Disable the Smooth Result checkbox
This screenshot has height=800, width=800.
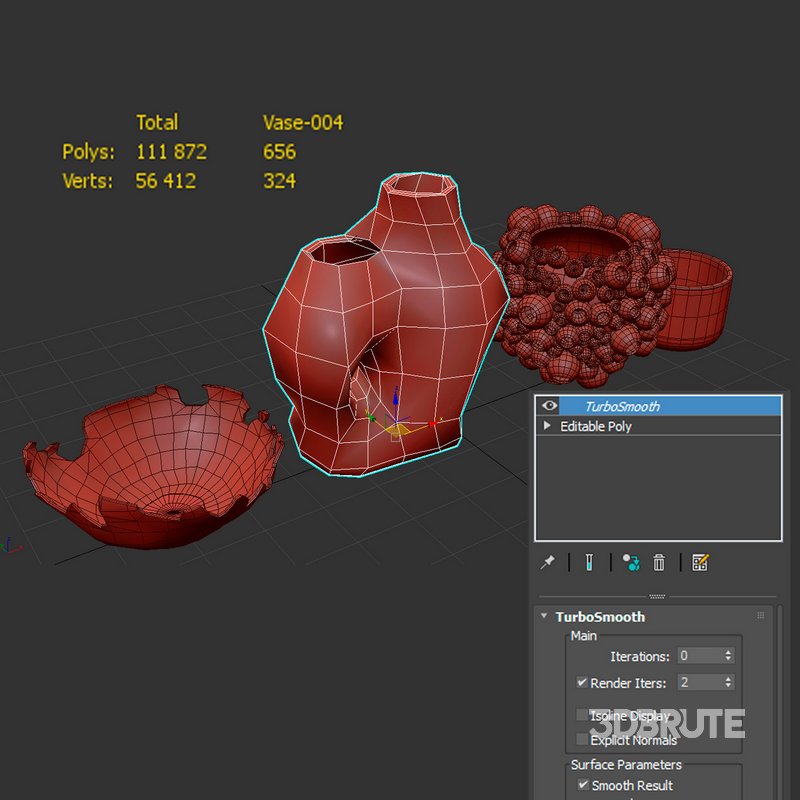pos(583,786)
